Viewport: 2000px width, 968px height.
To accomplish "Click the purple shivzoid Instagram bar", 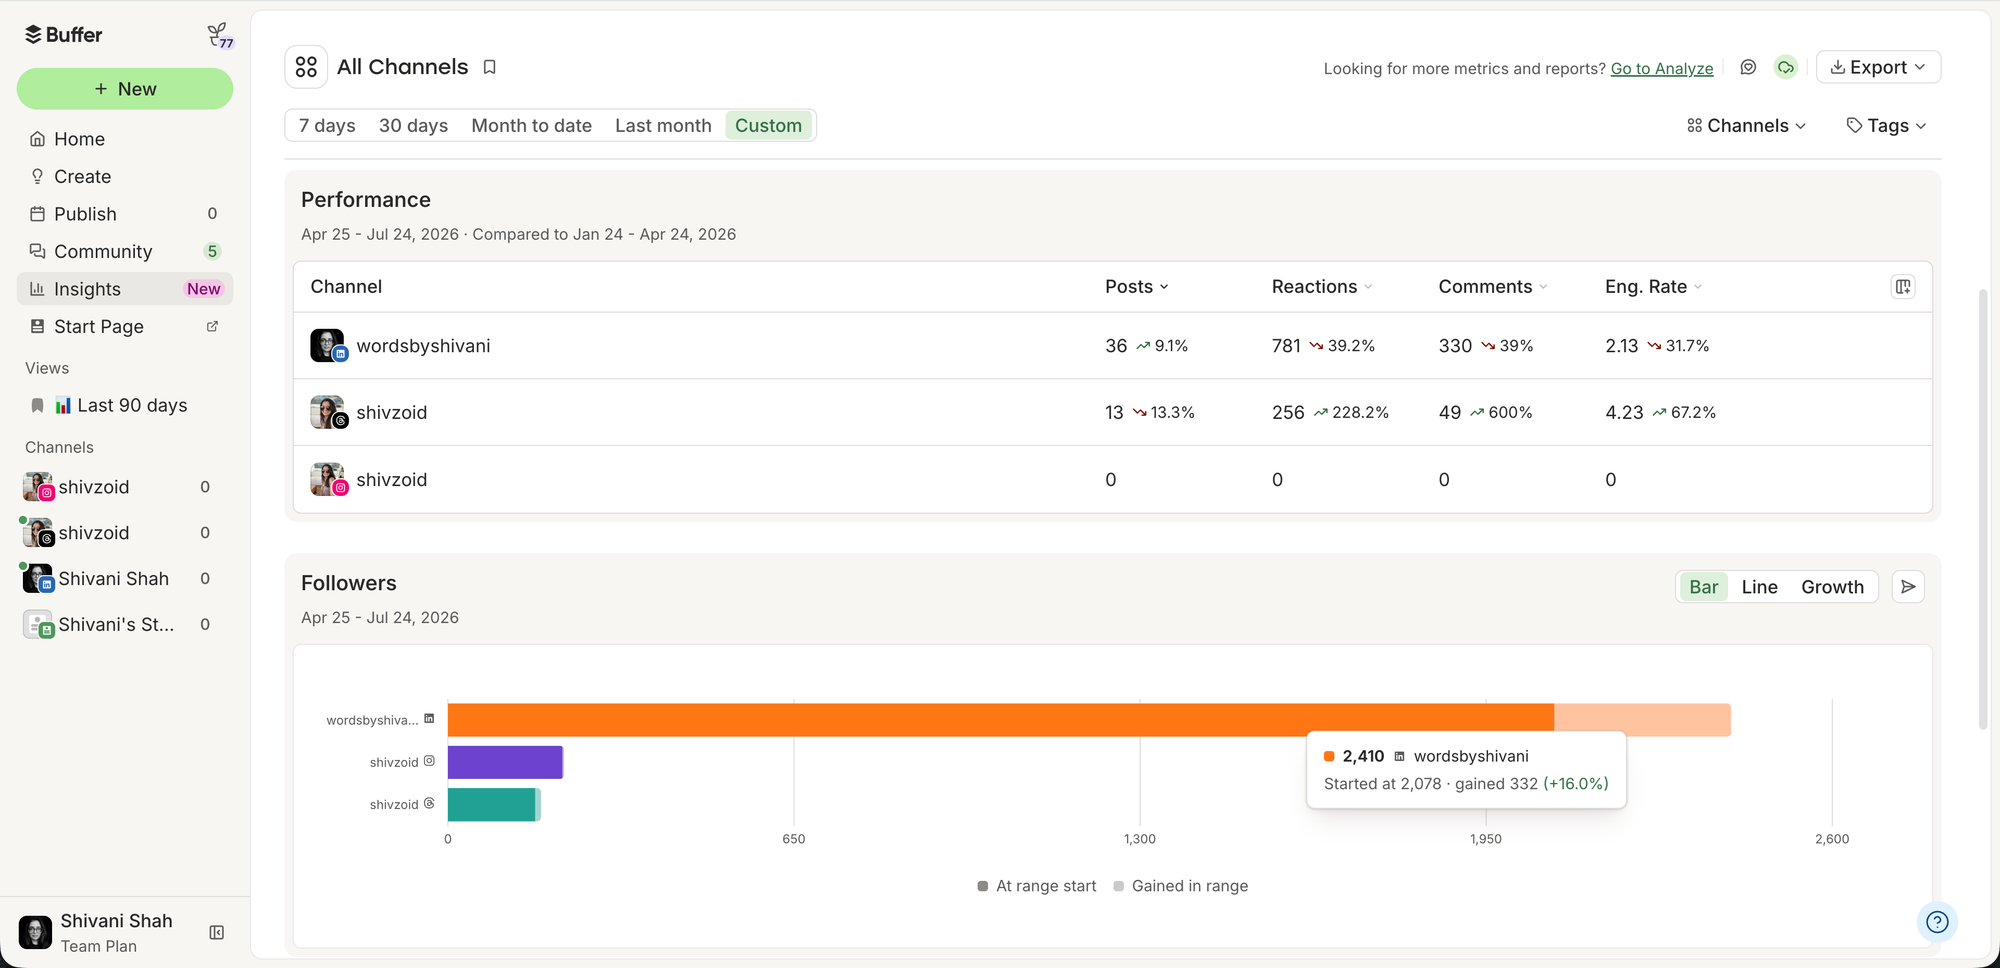I will coord(505,762).
